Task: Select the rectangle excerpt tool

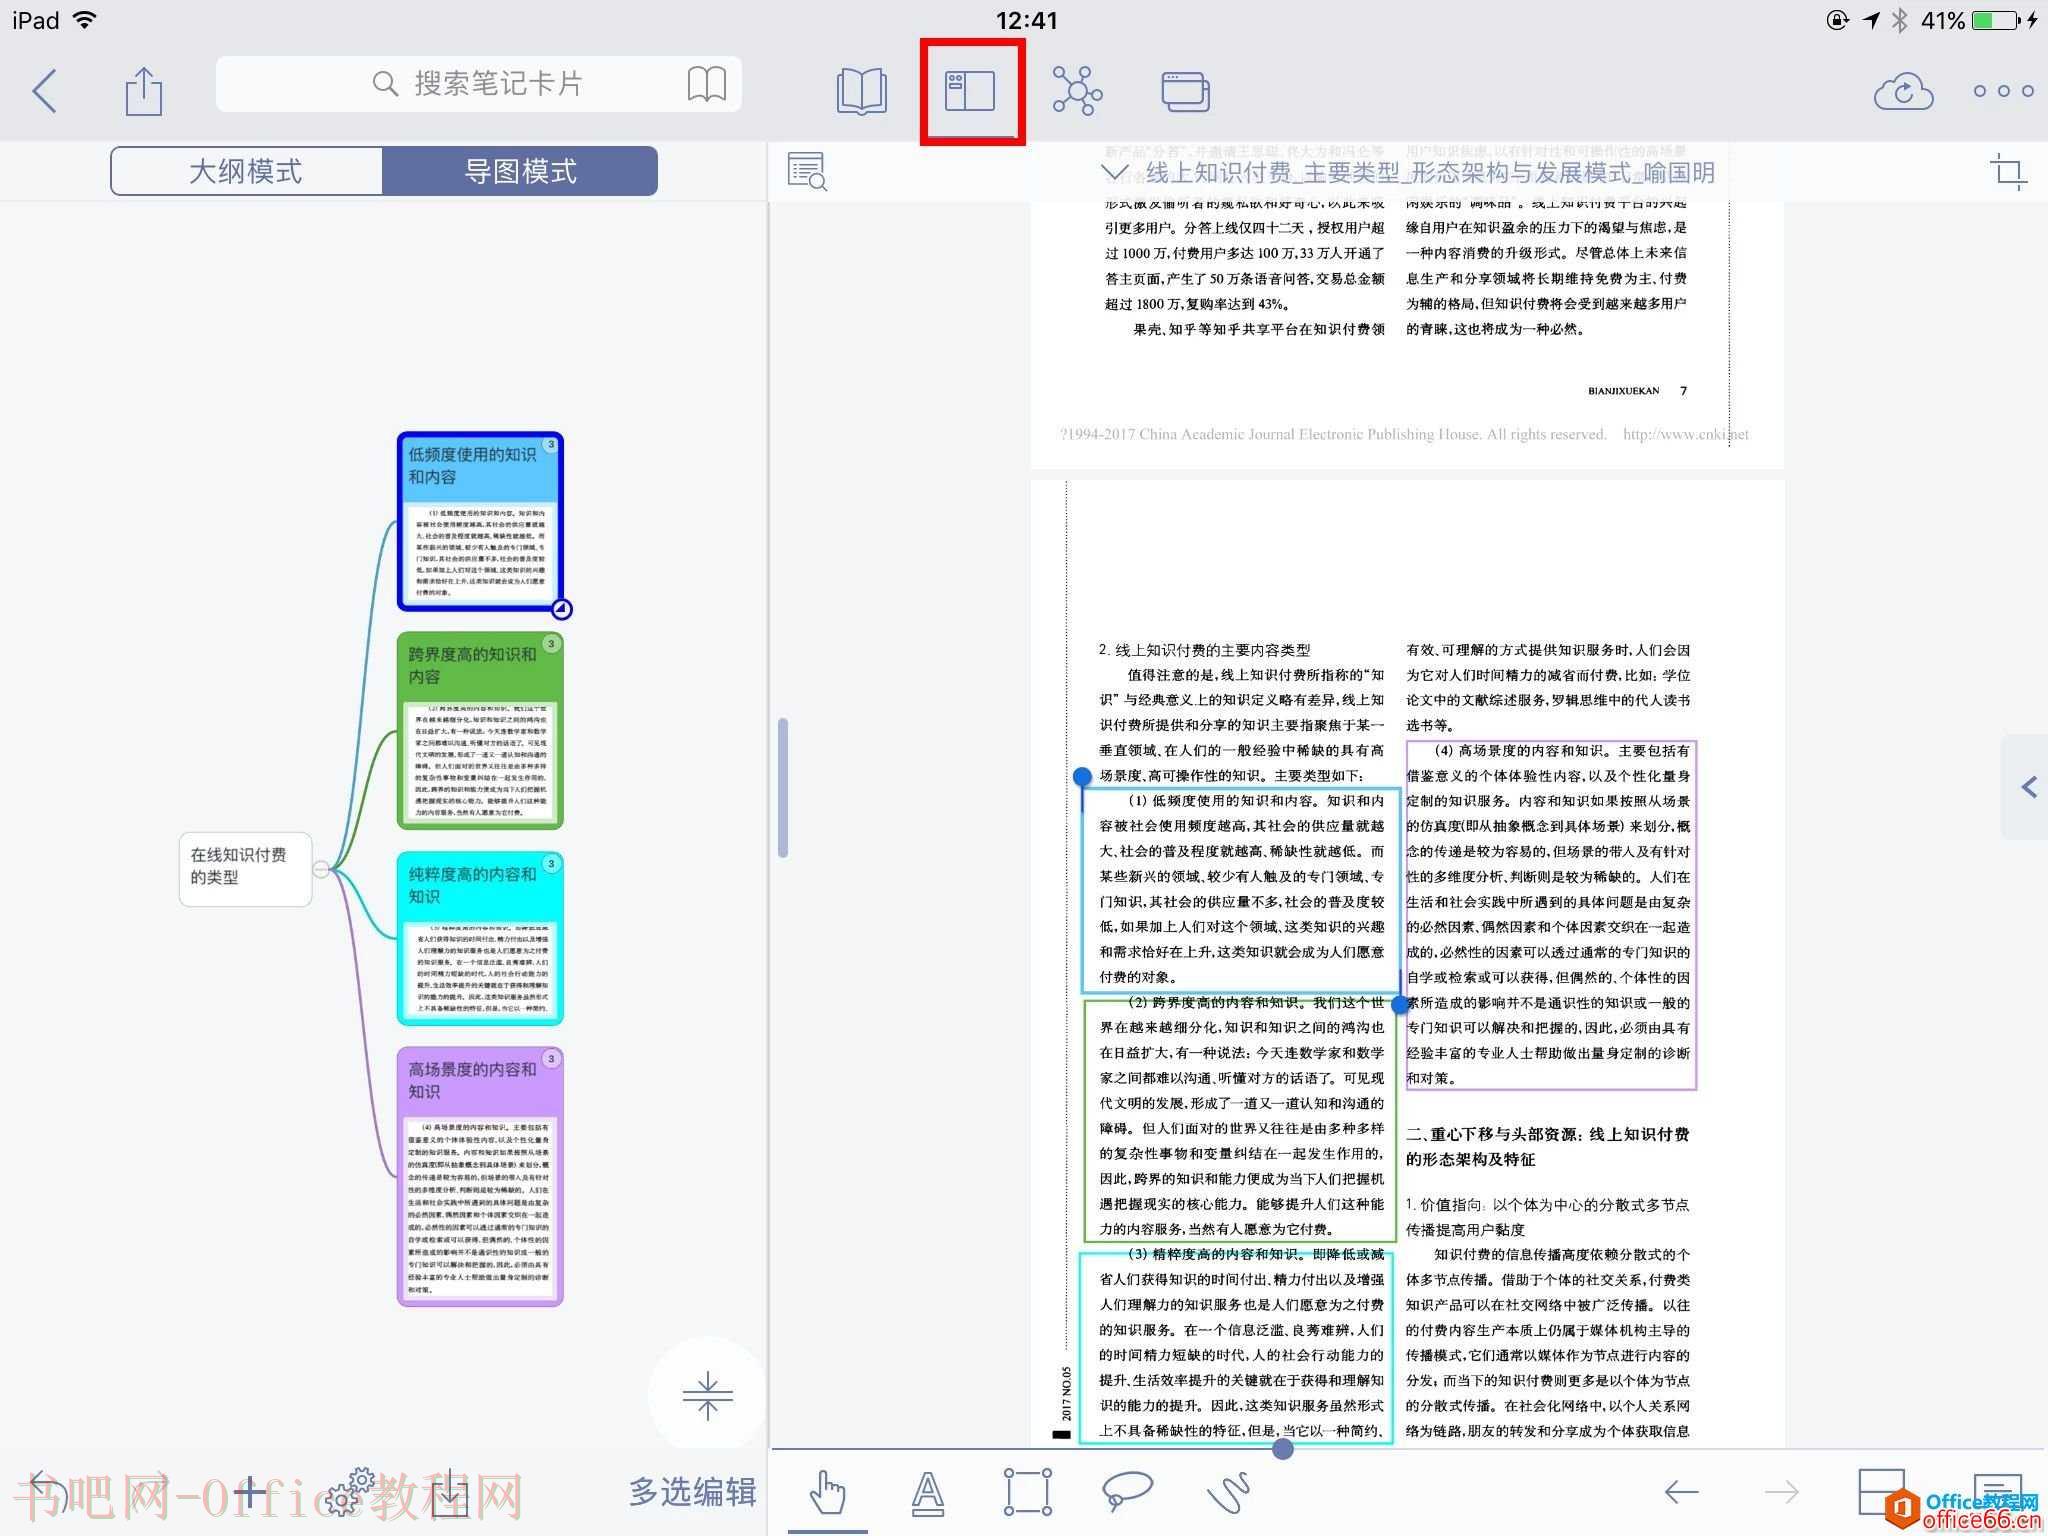Action: pos(1028,1493)
